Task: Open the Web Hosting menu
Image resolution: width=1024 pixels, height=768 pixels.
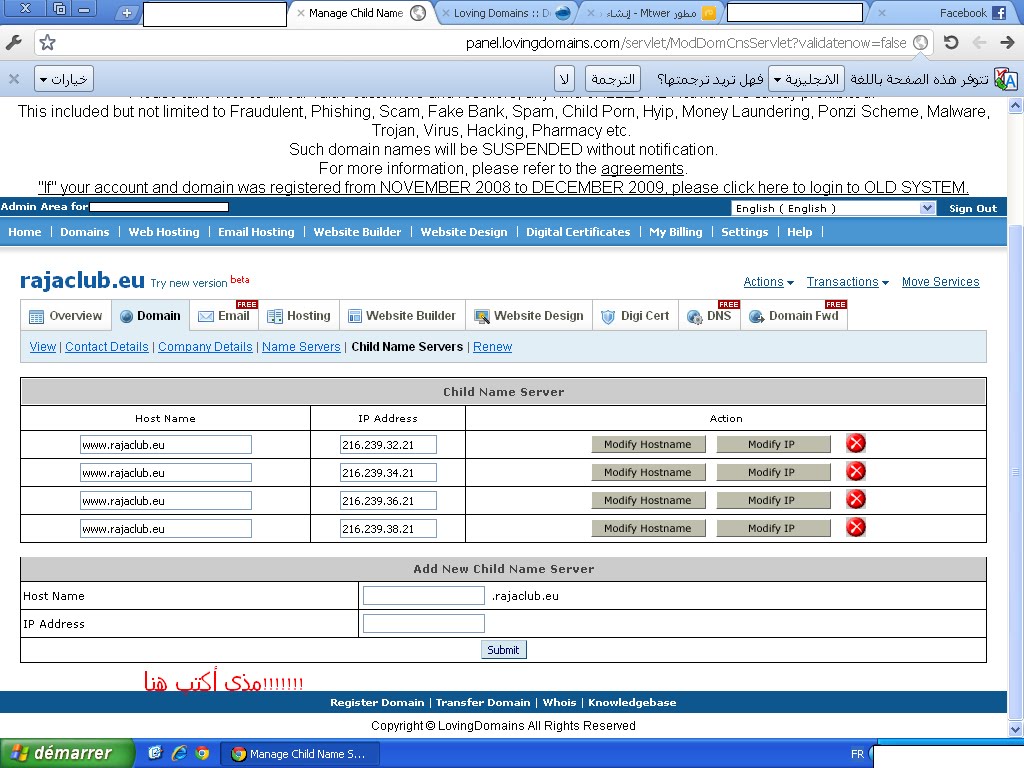Action: click(x=164, y=232)
